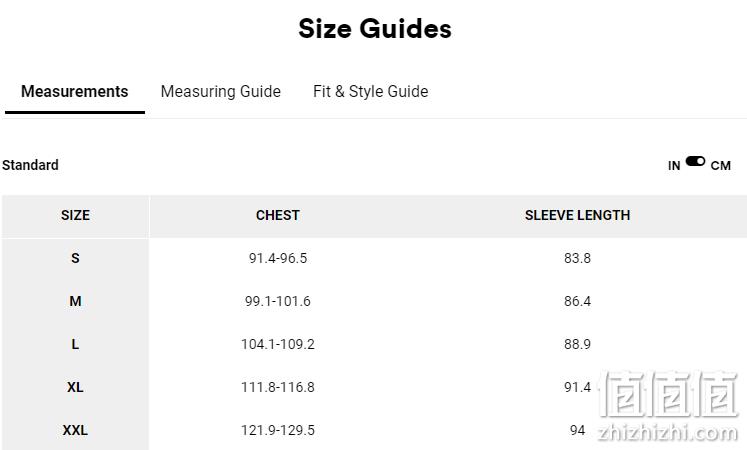
Task: Click the Size Guides heading
Action: pyautogui.click(x=375, y=28)
